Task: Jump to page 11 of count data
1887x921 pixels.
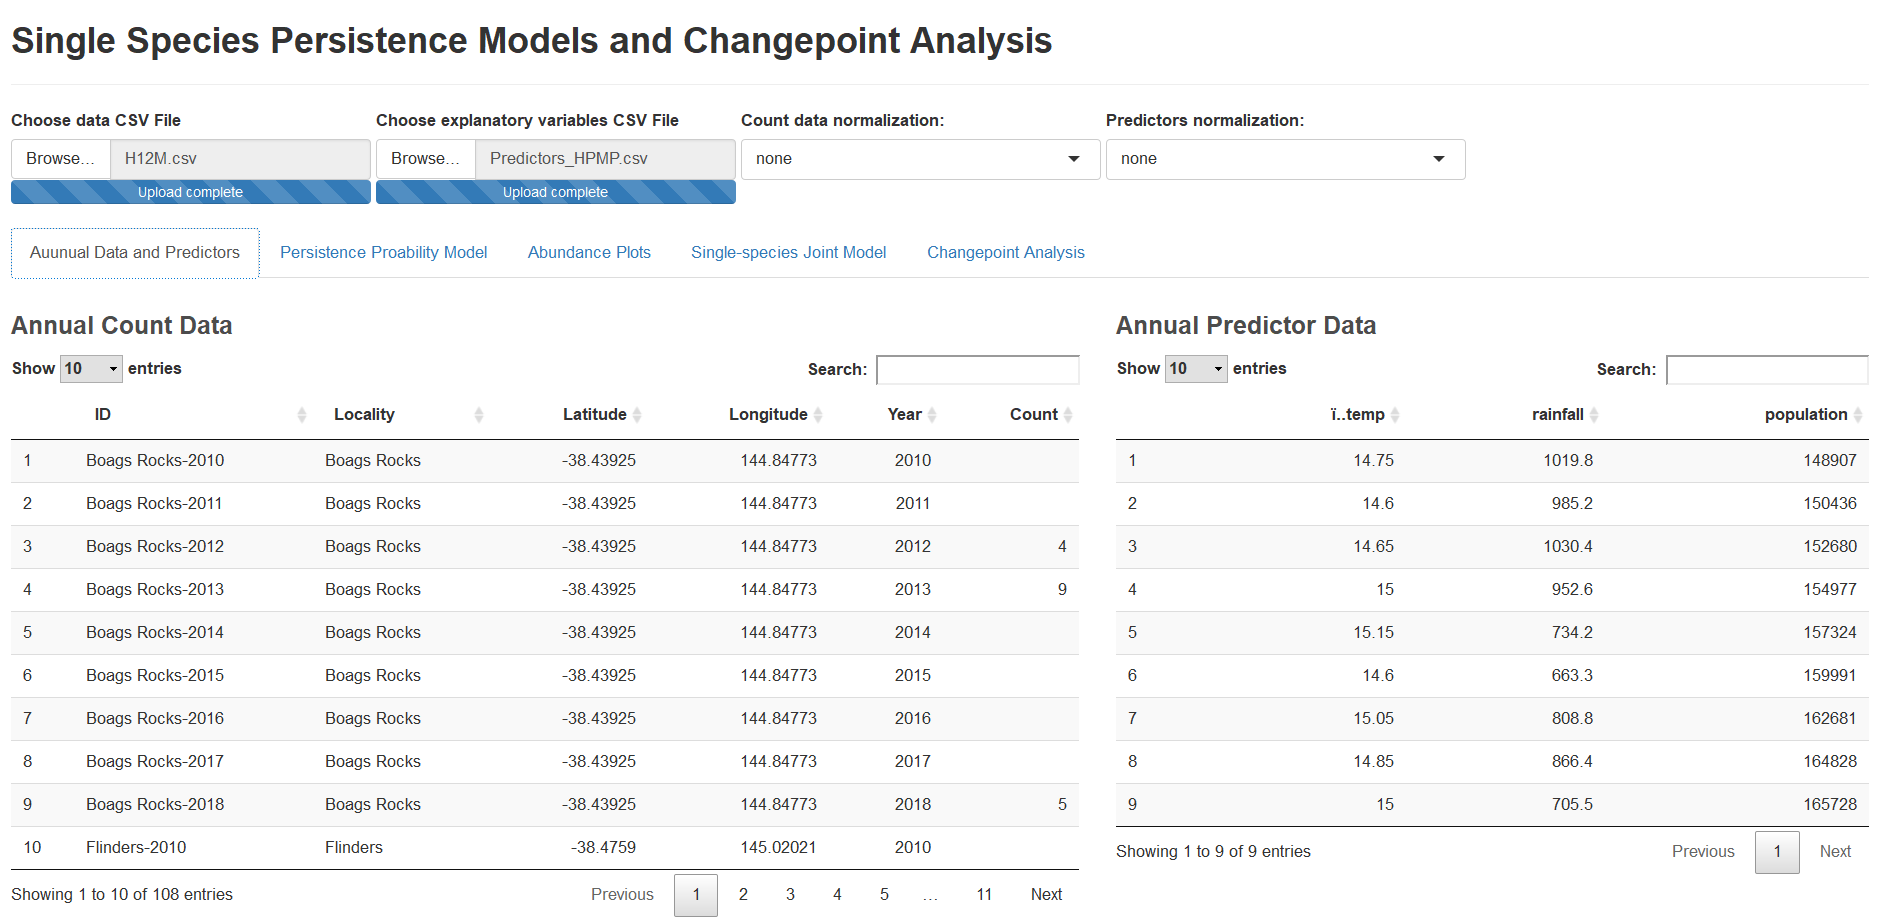Action: coord(984,895)
